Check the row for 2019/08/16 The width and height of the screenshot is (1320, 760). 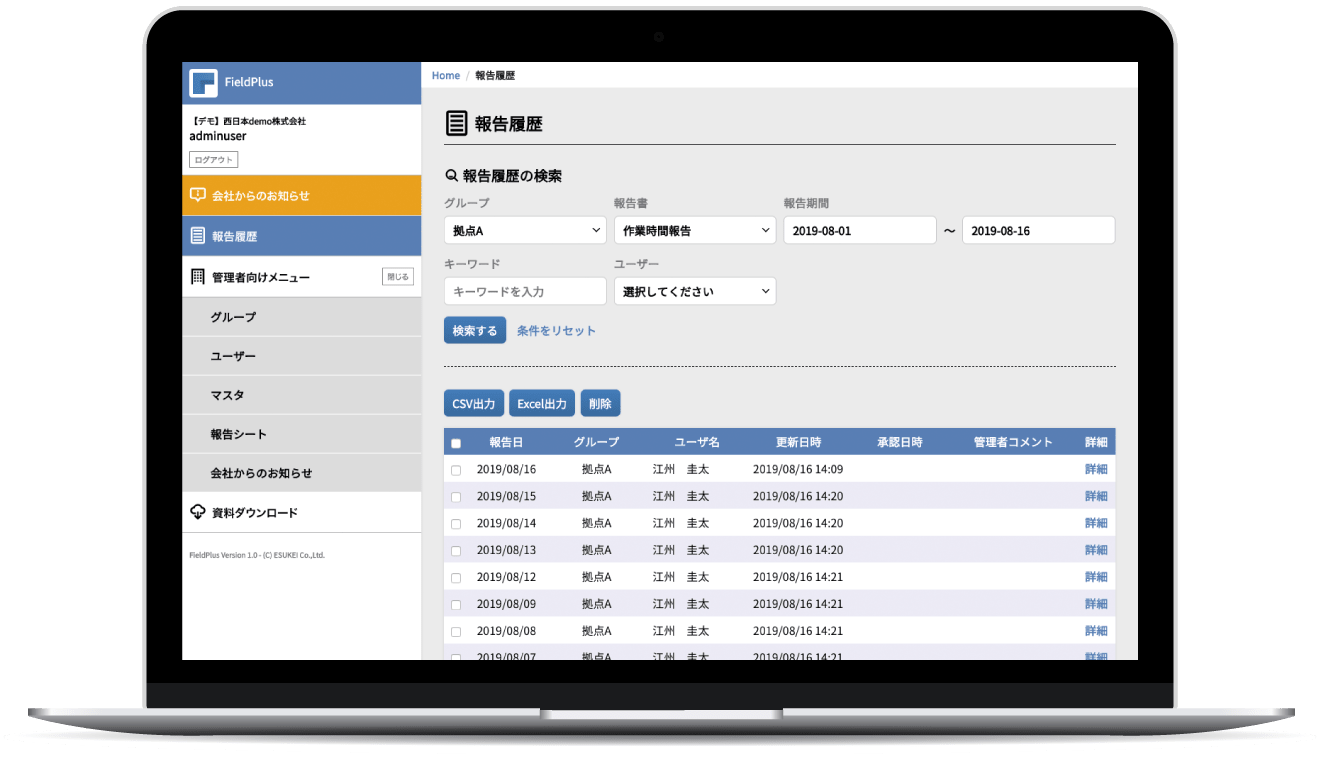pos(456,470)
